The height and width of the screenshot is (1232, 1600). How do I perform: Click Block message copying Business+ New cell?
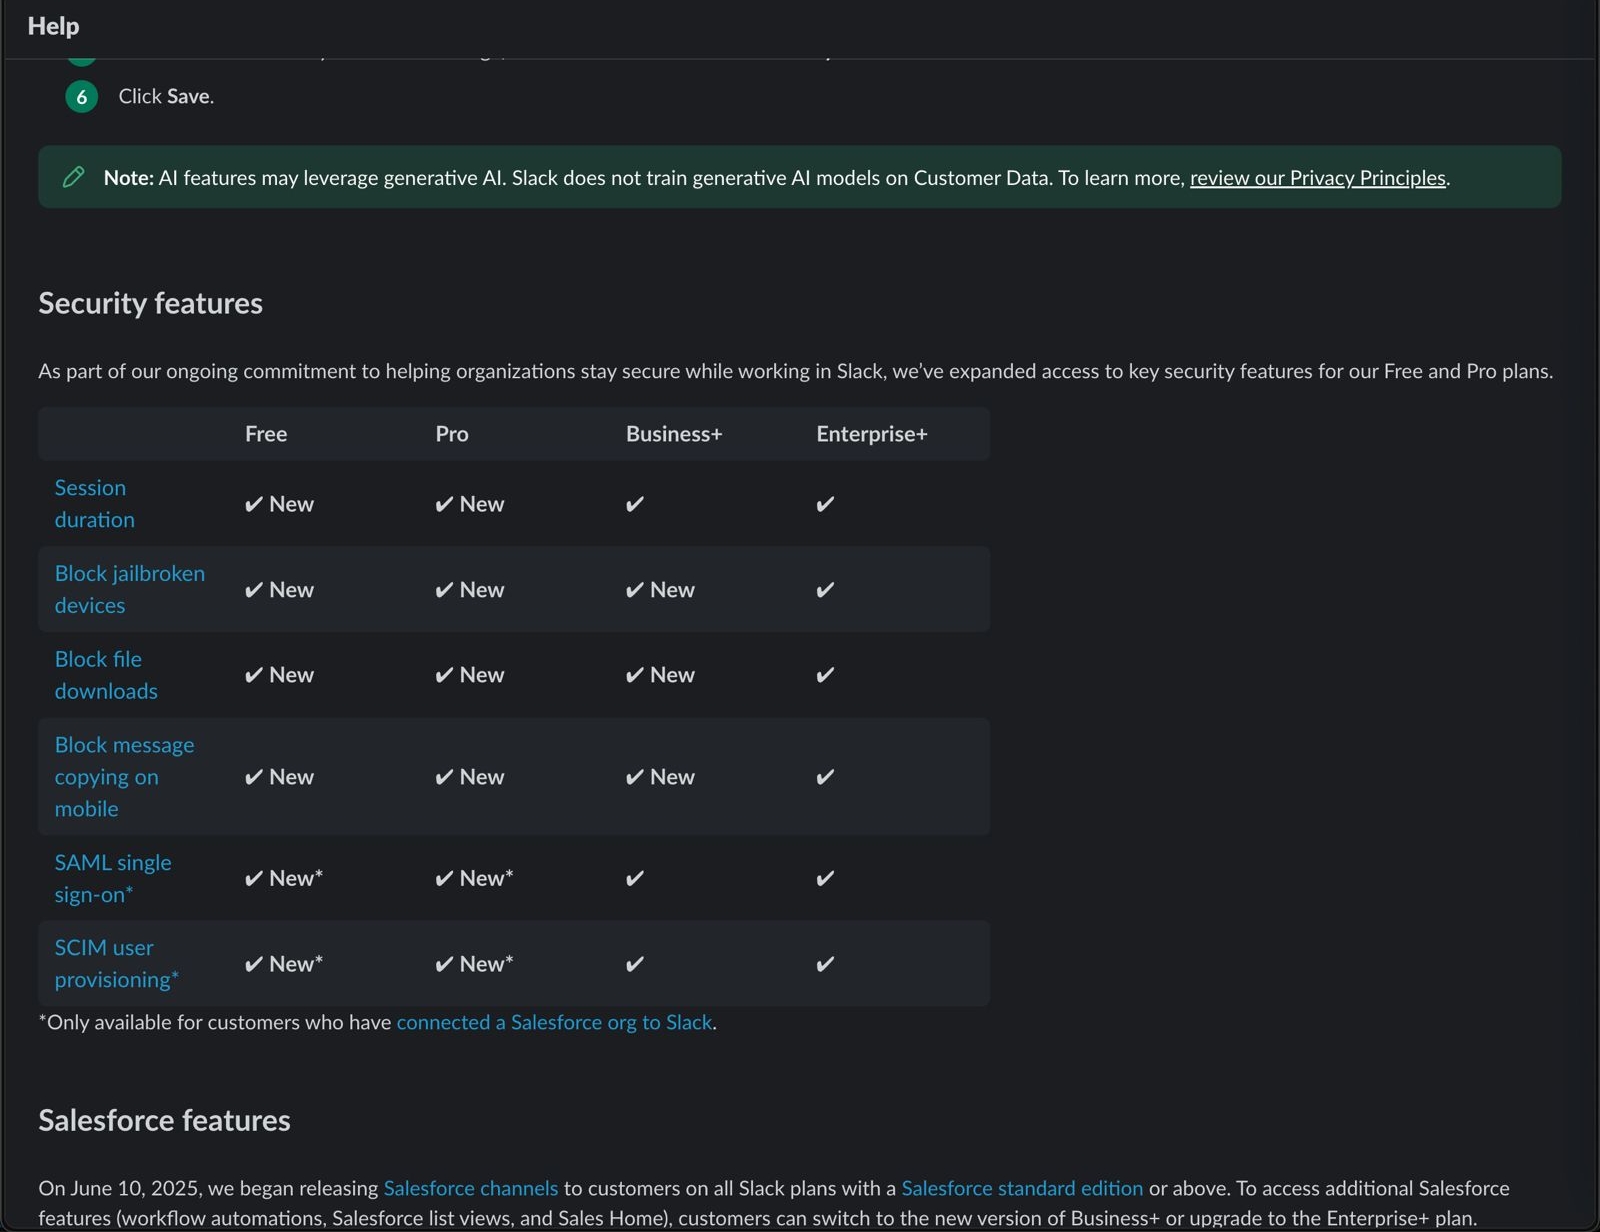point(660,777)
